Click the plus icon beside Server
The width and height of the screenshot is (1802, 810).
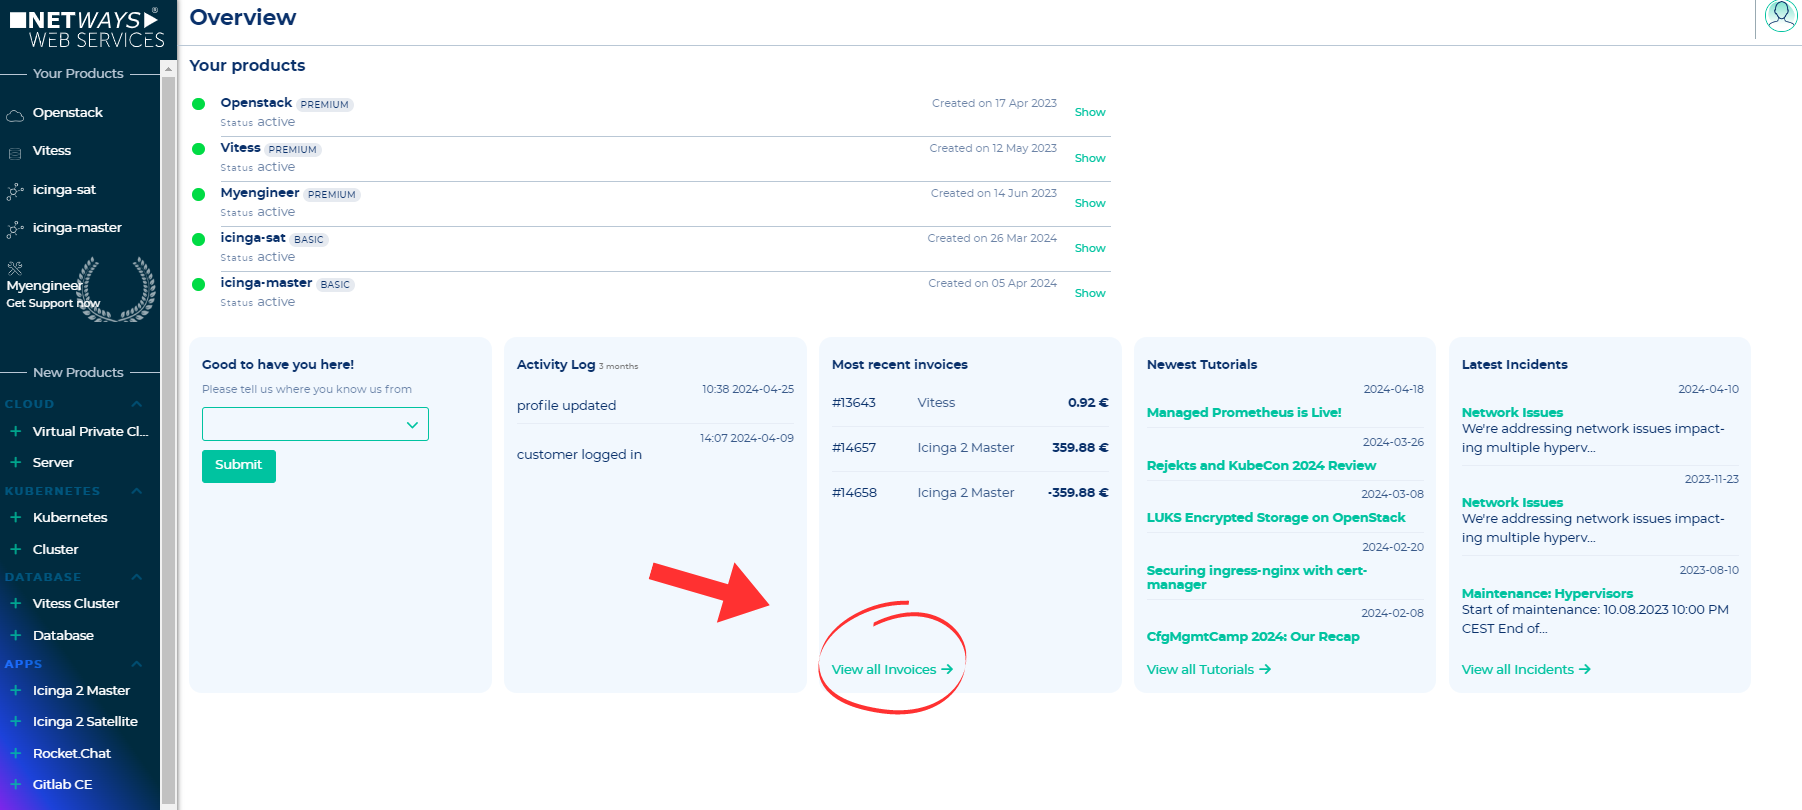point(16,462)
